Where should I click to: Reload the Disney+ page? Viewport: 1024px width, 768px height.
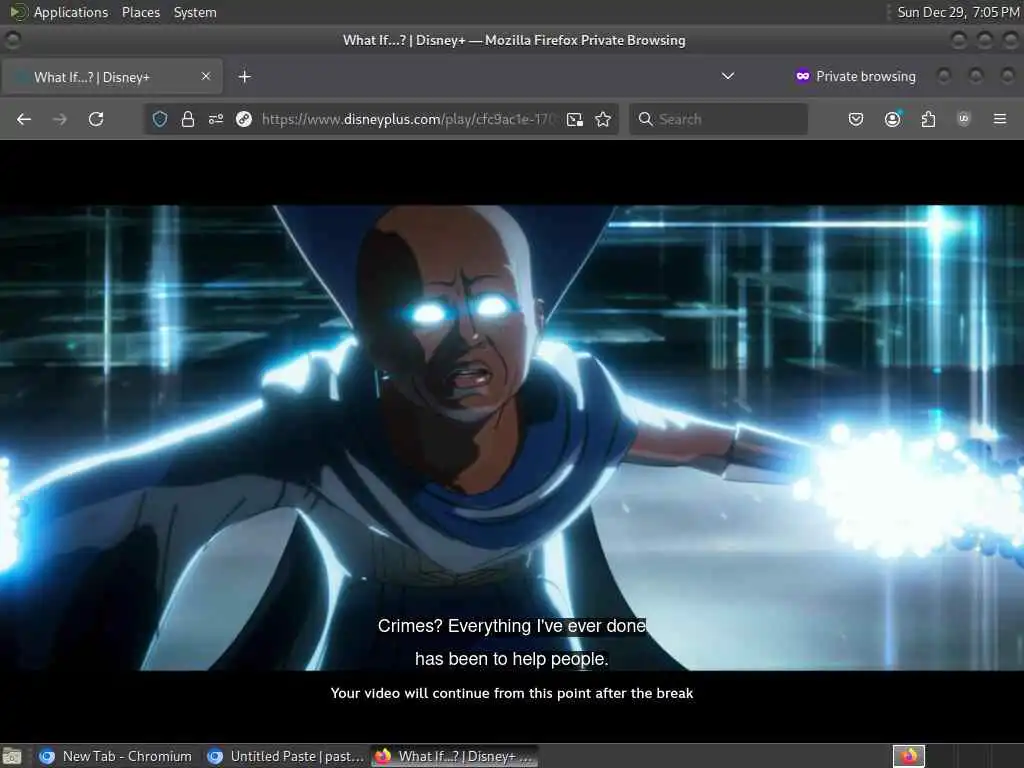(x=96, y=120)
